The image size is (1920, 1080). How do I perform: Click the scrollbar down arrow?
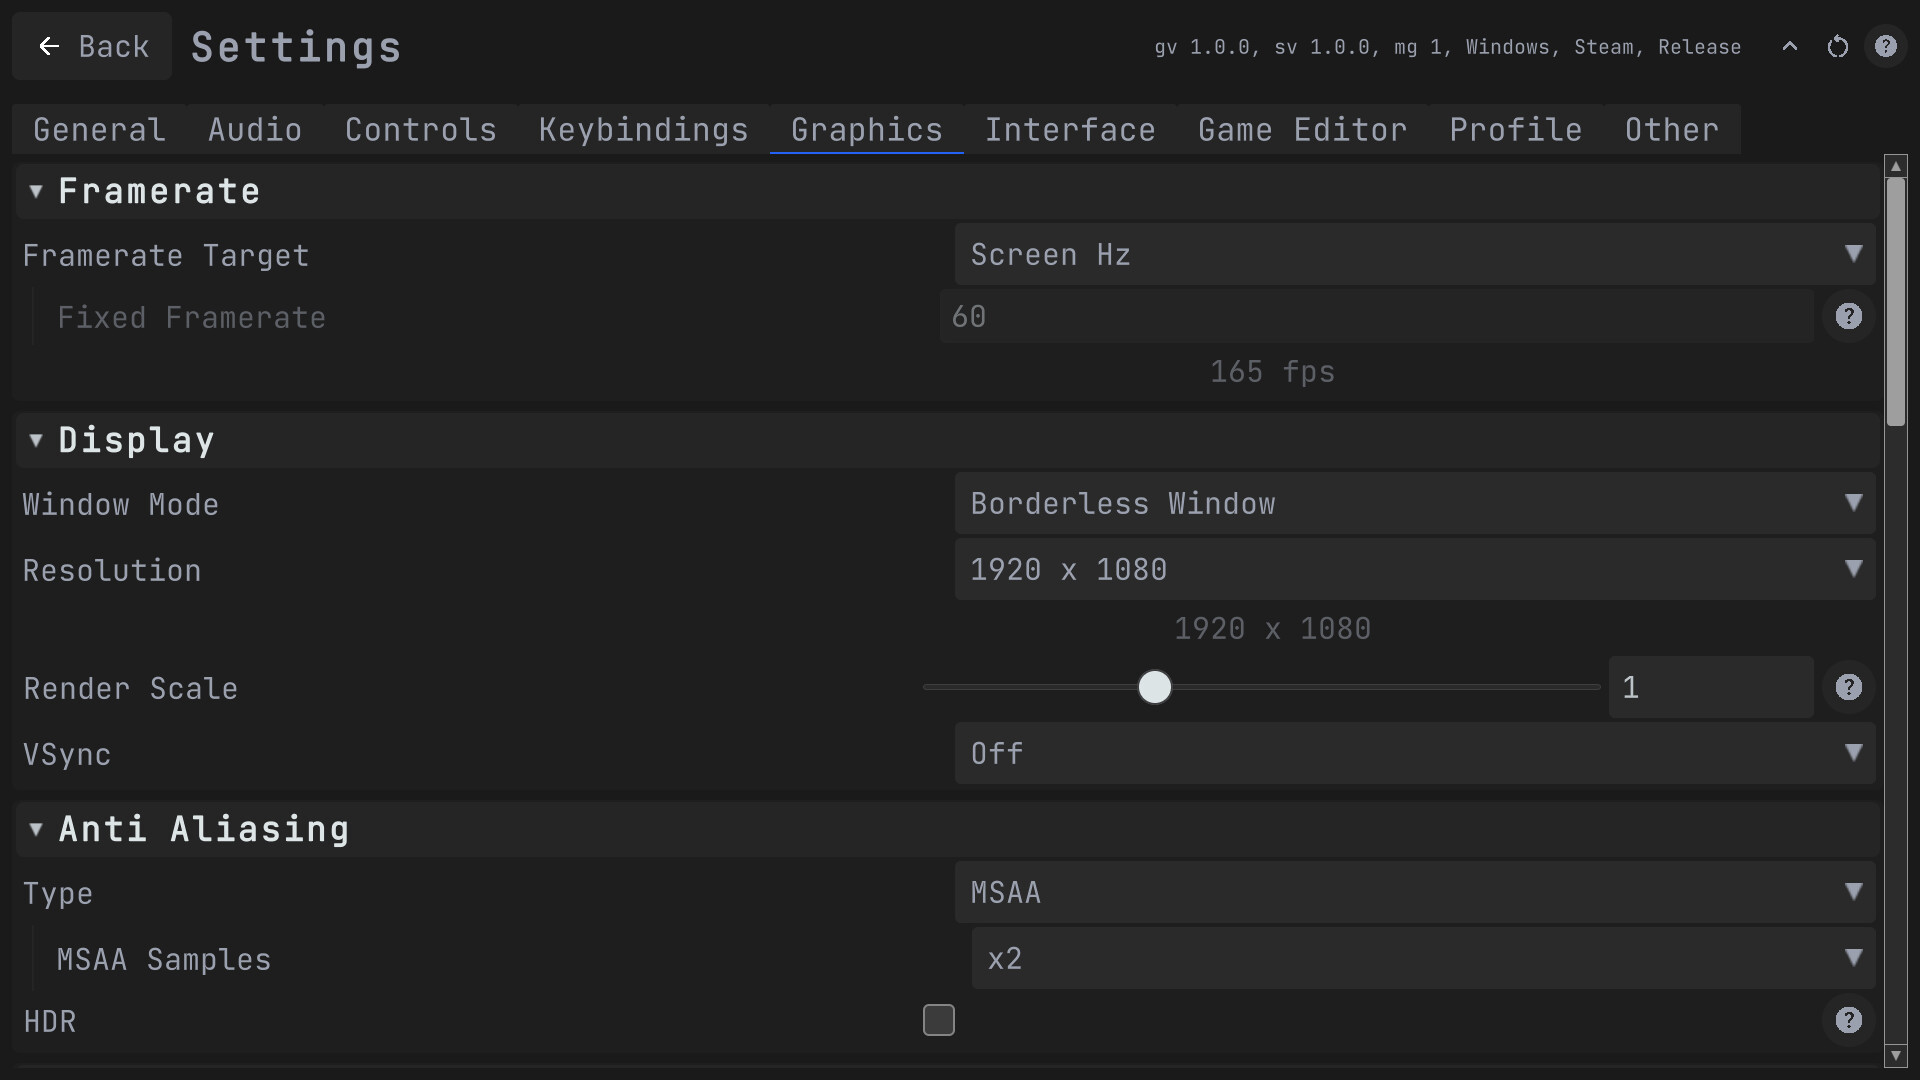(1895, 1055)
